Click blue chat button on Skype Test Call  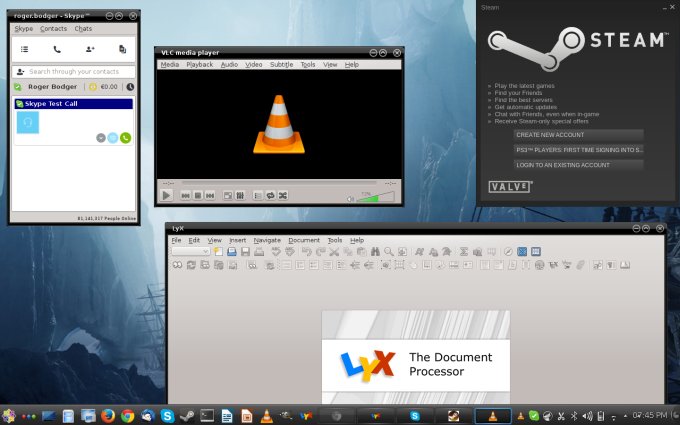[113, 138]
